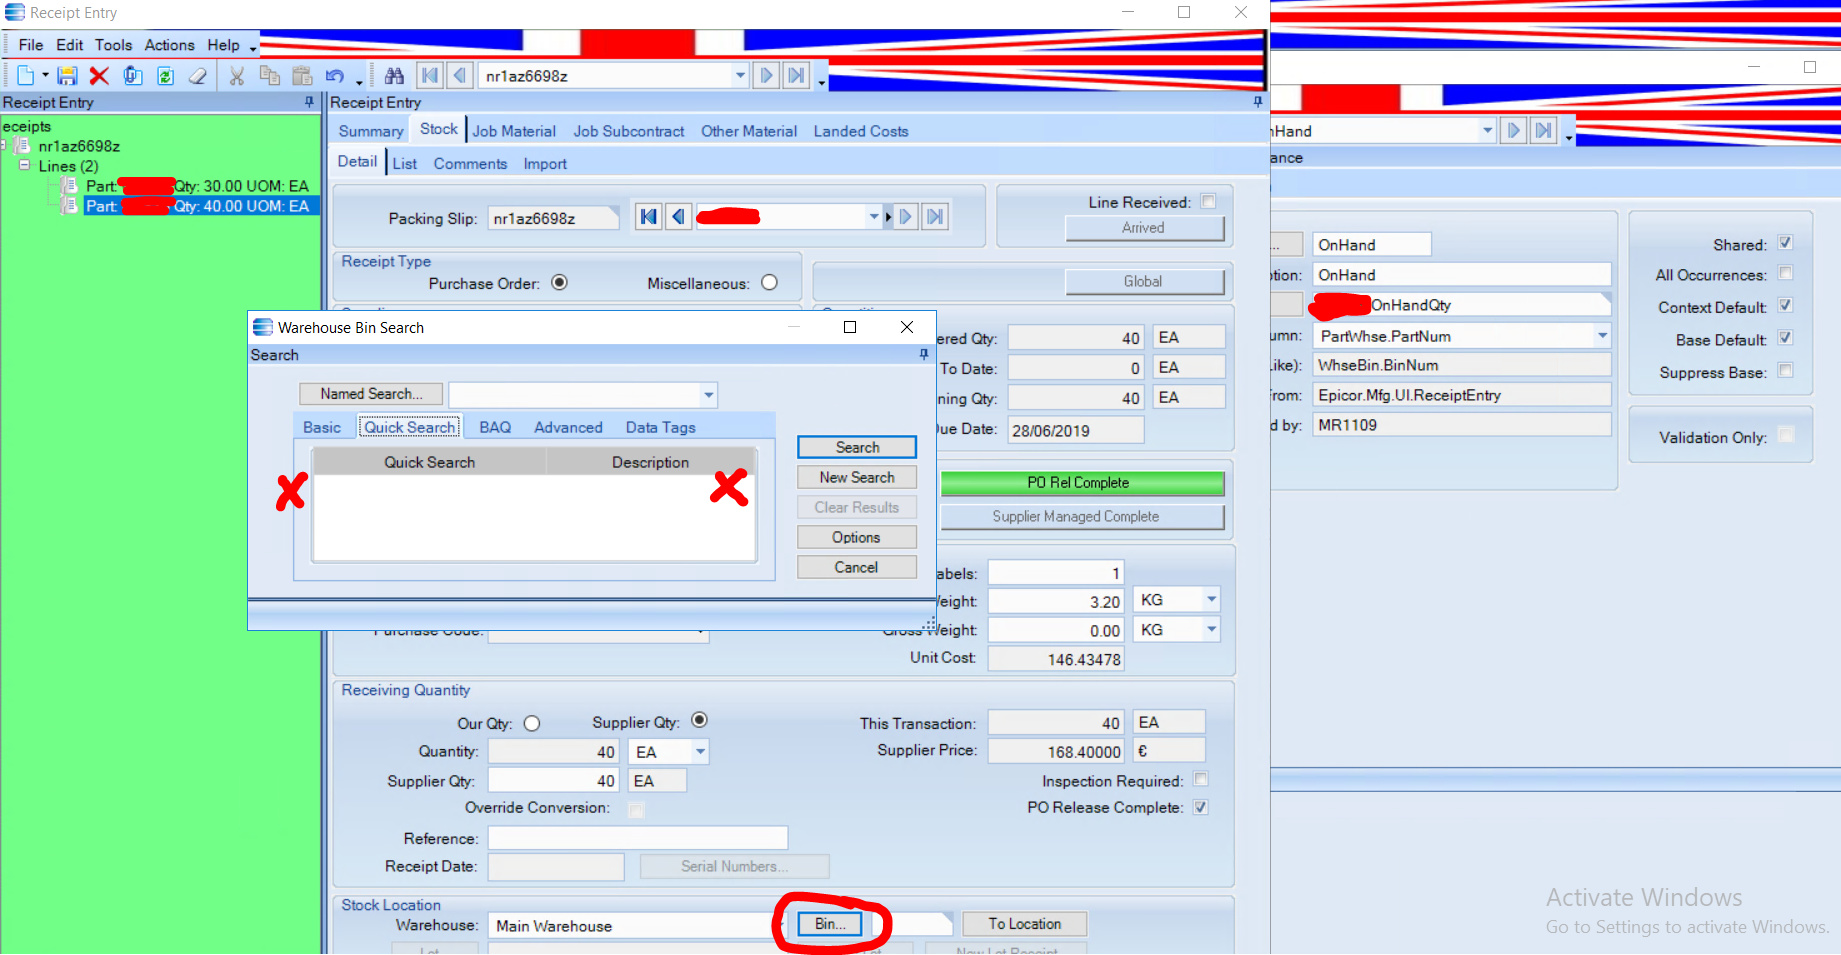Click the Reference input field
This screenshot has width=1841, height=955.
click(x=638, y=838)
